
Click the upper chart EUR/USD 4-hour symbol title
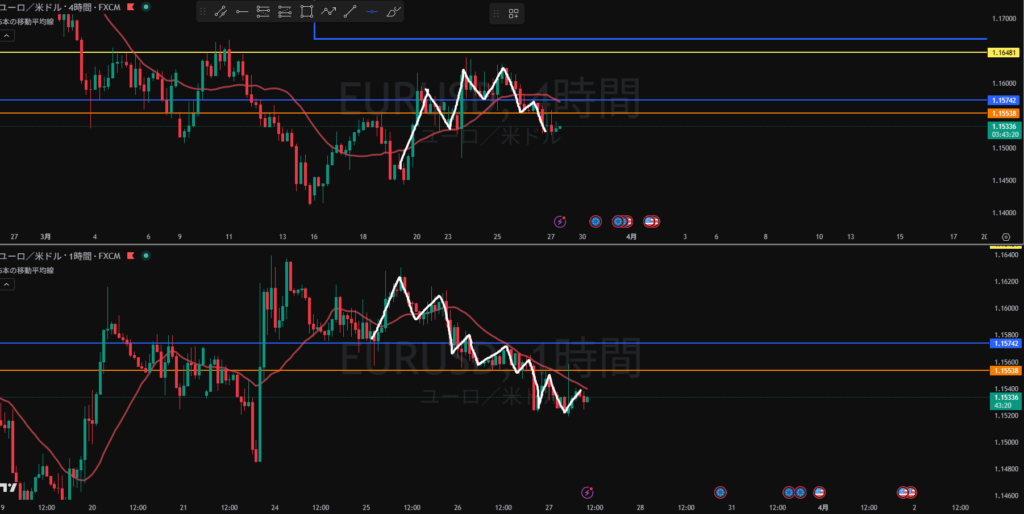pyautogui.click(x=50, y=6)
